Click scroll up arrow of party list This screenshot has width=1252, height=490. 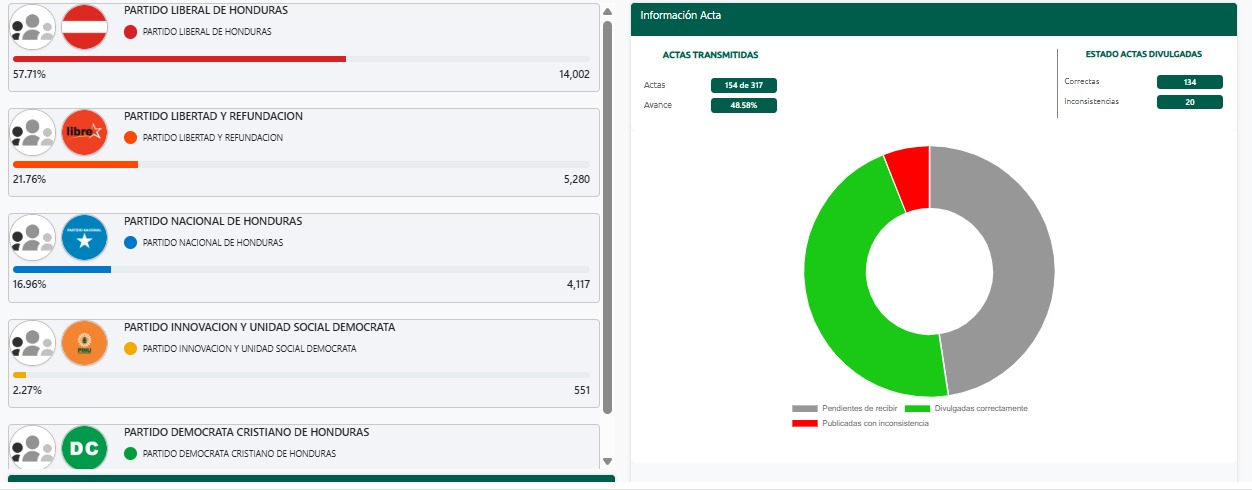pyautogui.click(x=607, y=11)
